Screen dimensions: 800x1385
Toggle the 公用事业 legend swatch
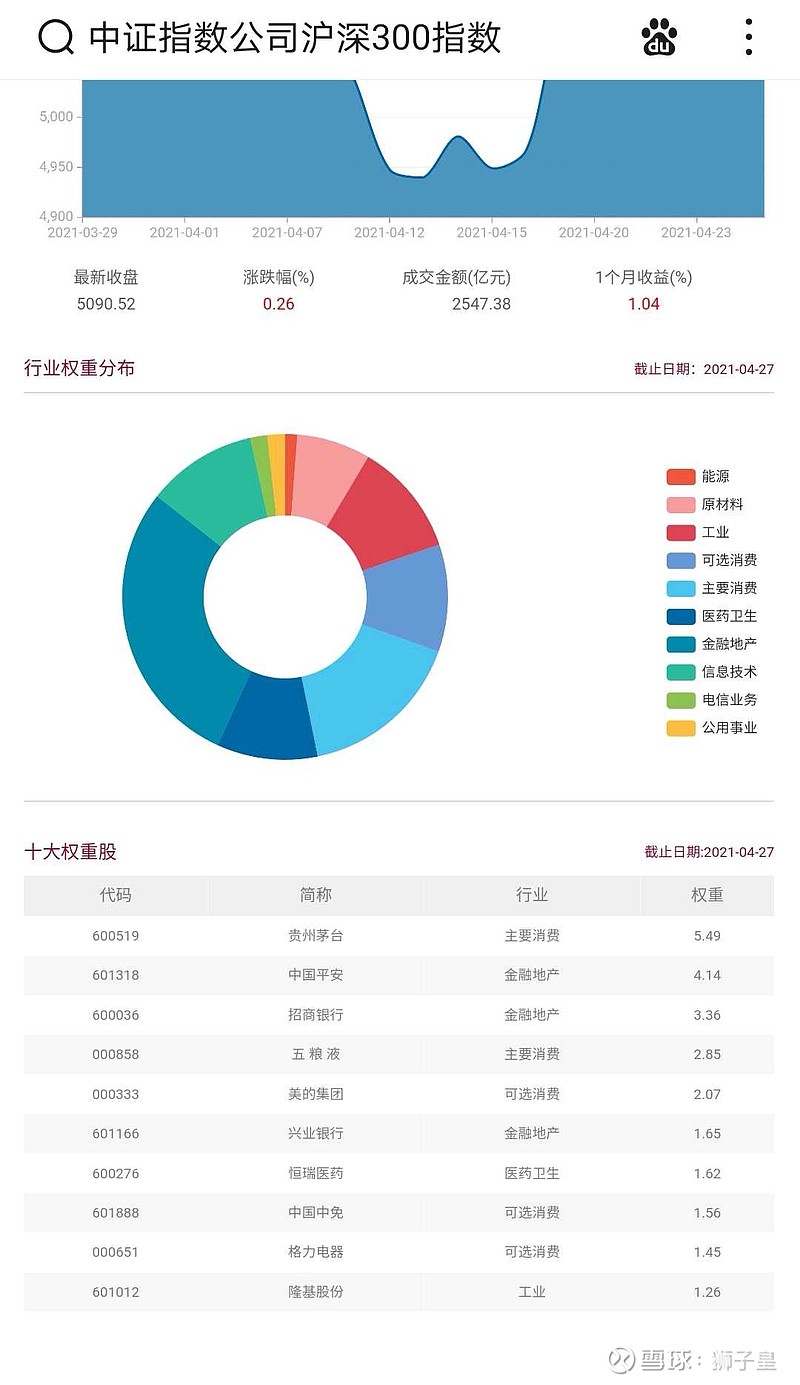(681, 728)
